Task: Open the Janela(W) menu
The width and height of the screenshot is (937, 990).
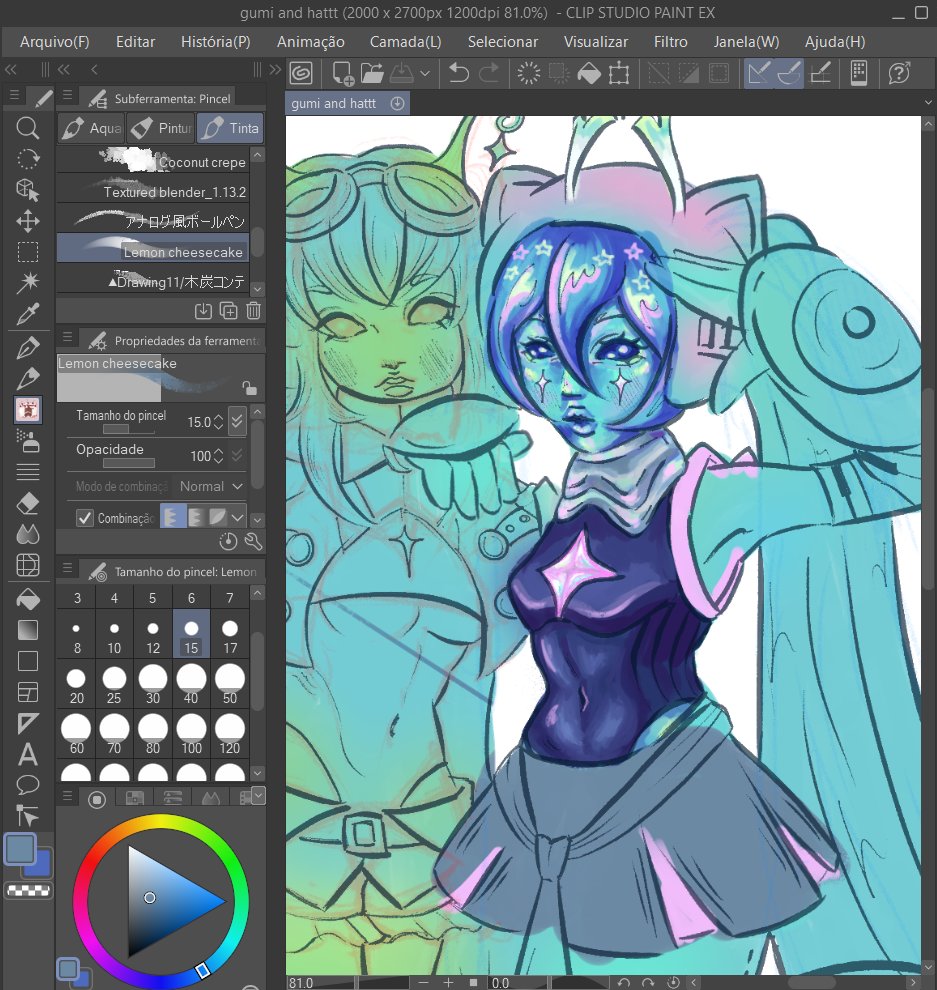Action: pyautogui.click(x=746, y=42)
